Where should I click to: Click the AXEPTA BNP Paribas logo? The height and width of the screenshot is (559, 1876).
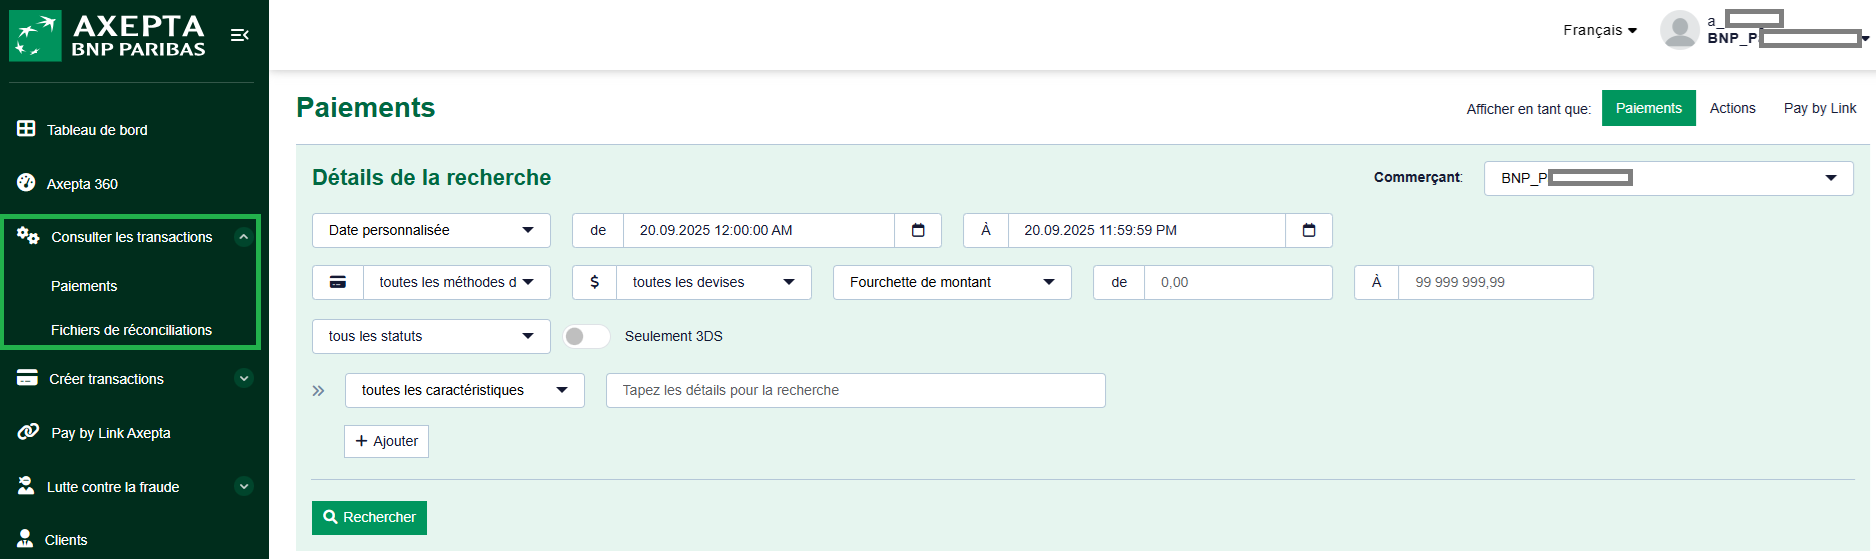point(108,36)
